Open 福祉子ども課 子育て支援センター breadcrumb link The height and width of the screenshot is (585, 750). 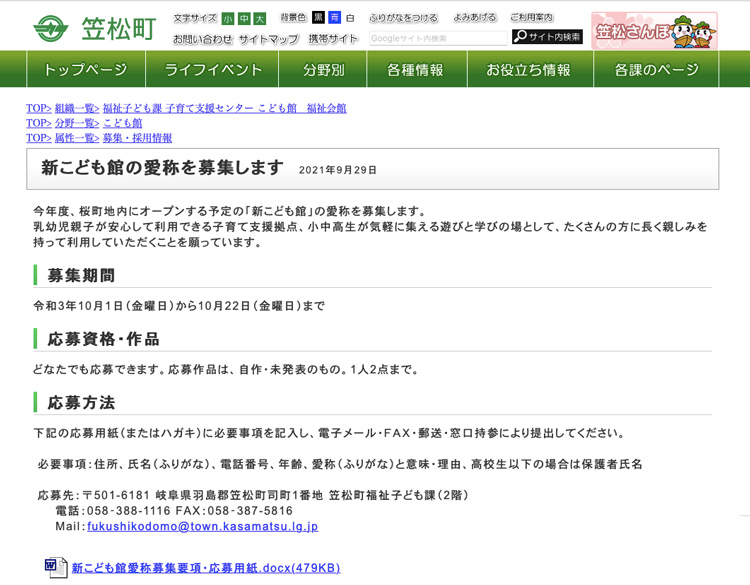224,109
